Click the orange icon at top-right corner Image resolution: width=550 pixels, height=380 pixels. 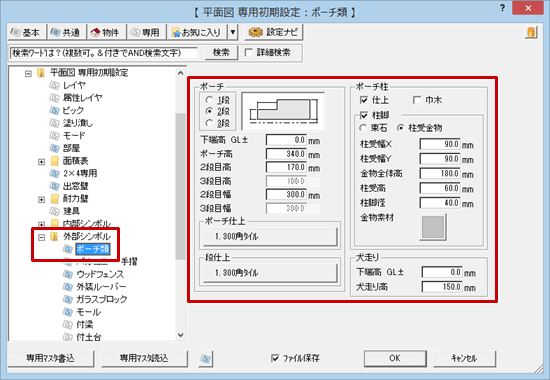pyautogui.click(x=531, y=32)
